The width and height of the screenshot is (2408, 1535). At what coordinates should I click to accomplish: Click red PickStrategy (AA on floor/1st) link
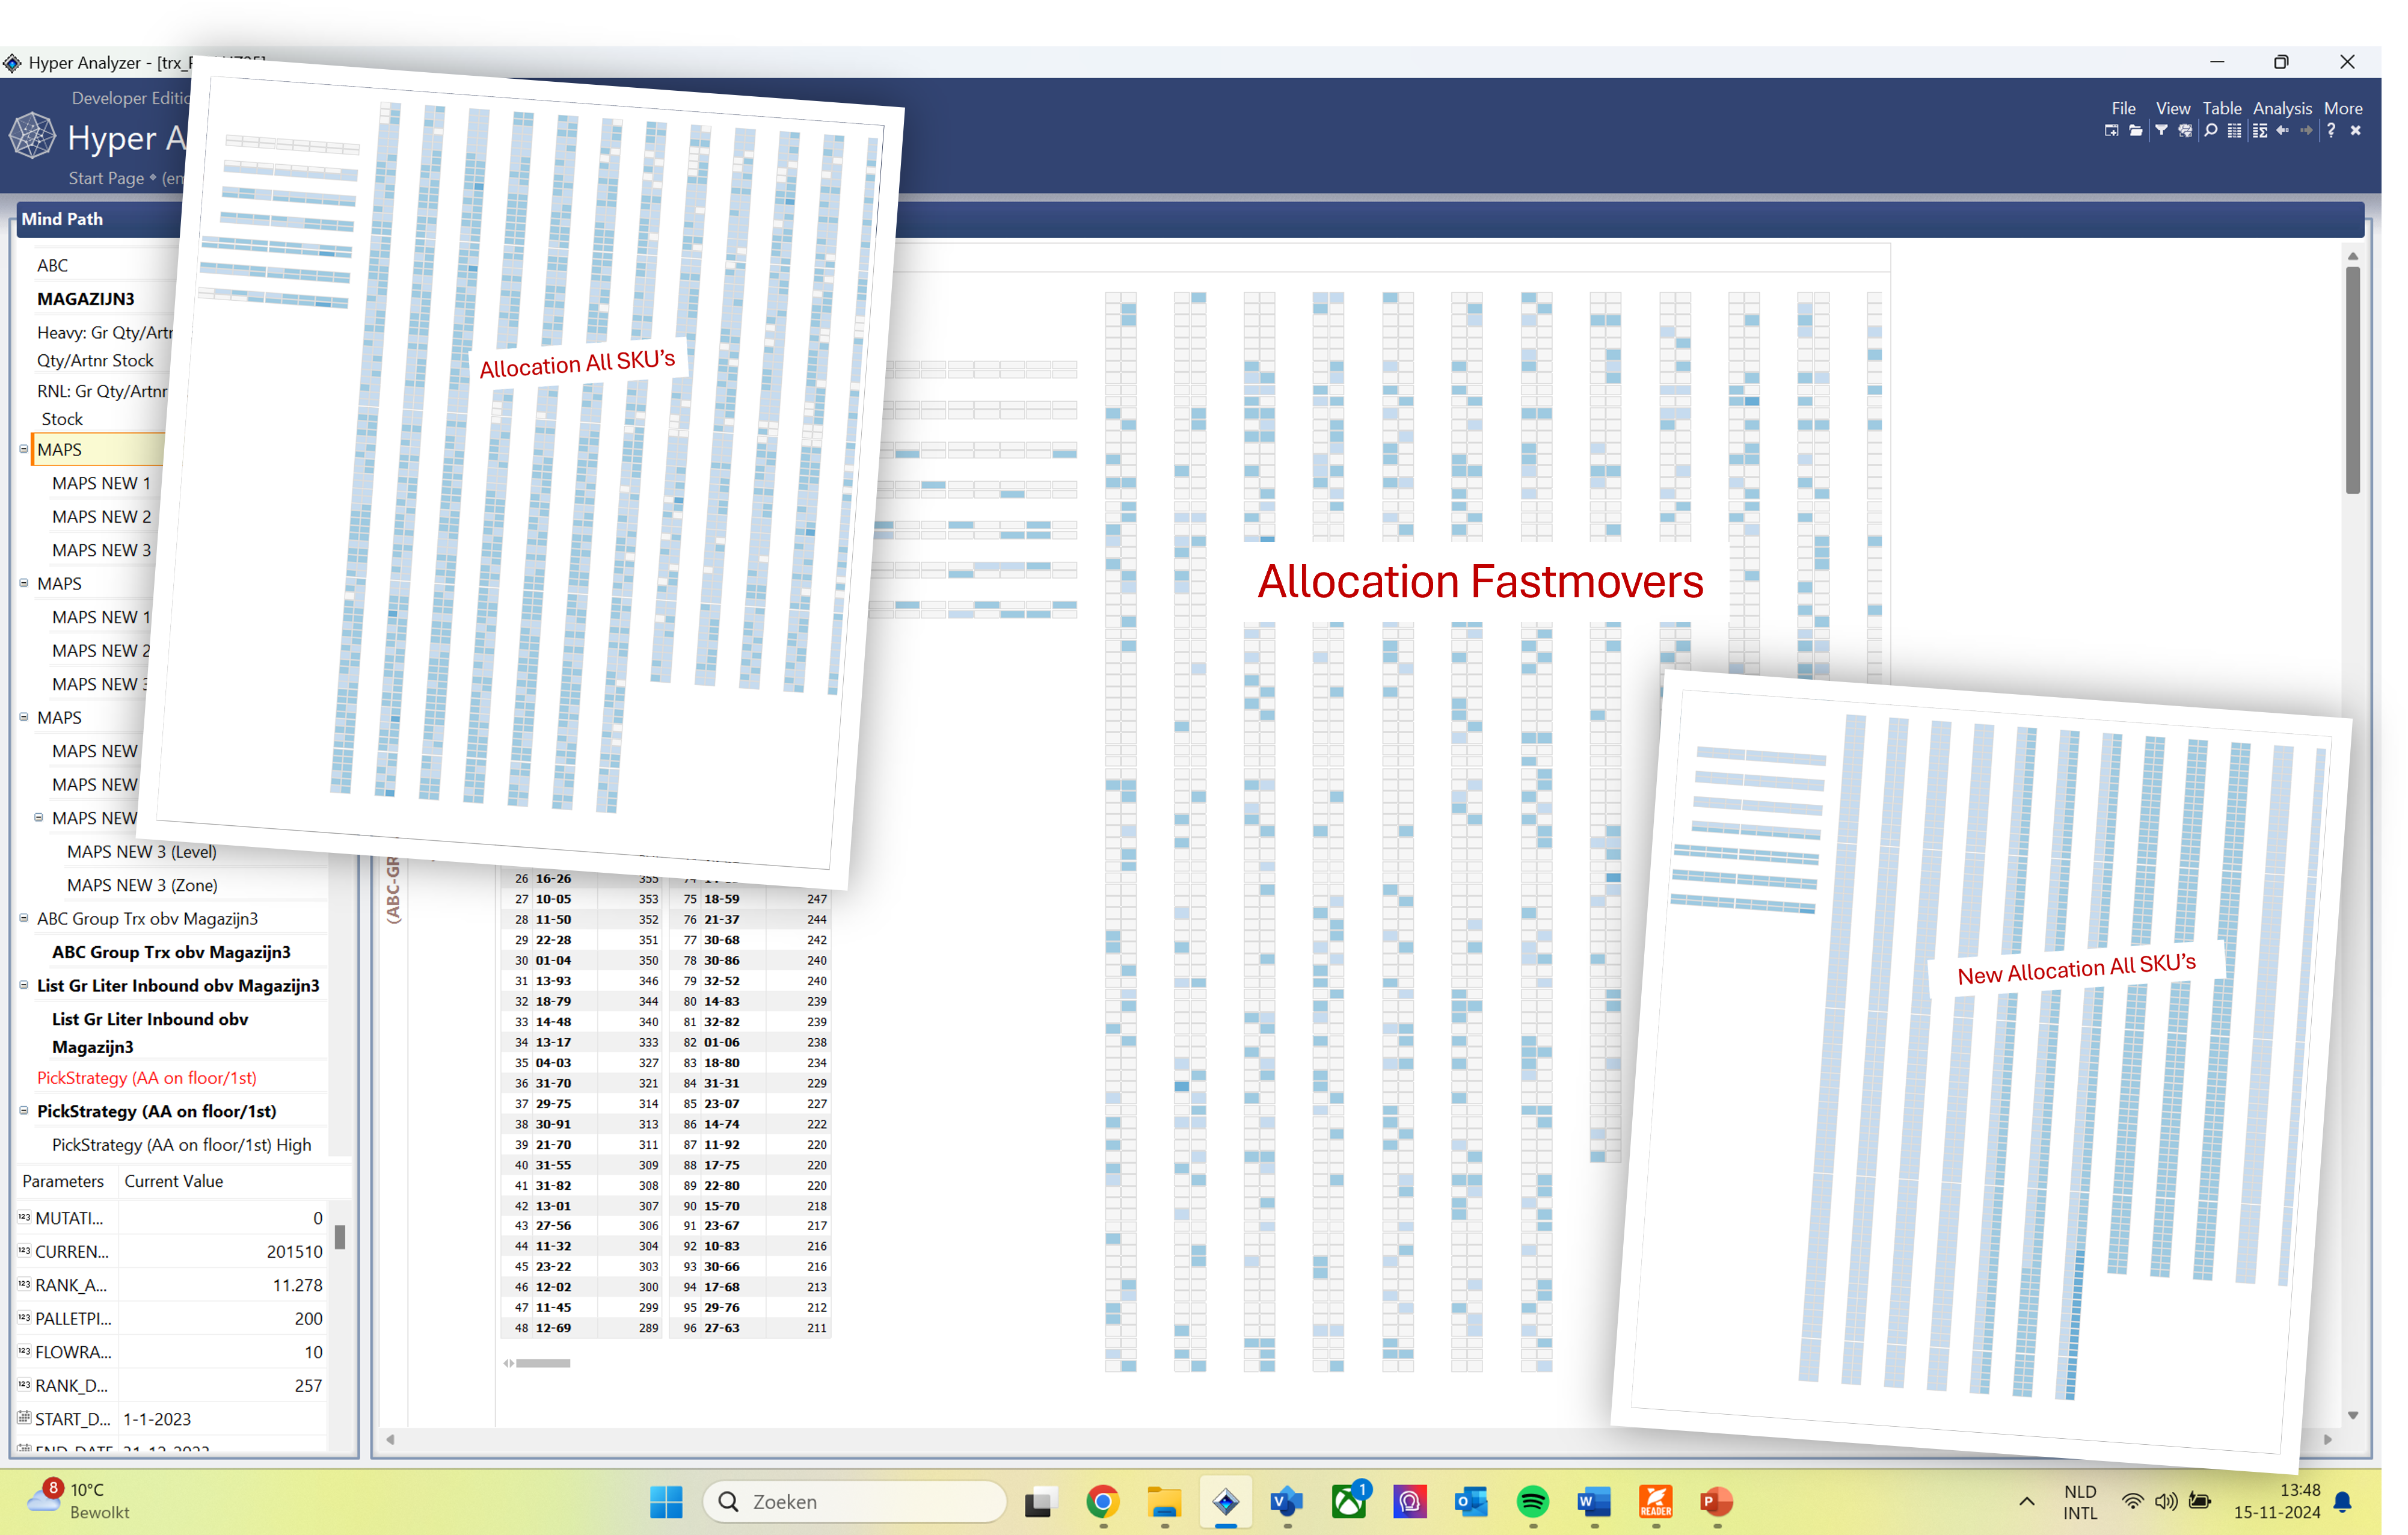click(147, 1077)
